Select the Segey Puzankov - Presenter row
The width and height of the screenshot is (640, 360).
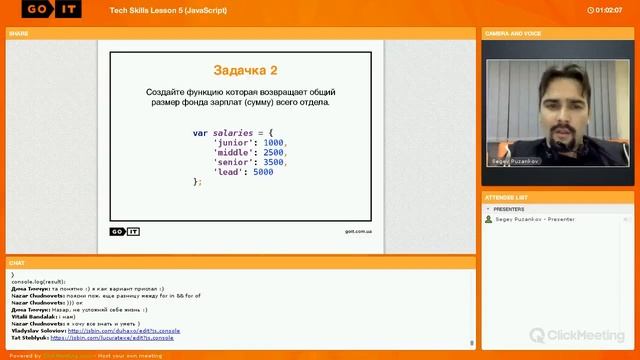tap(558, 219)
